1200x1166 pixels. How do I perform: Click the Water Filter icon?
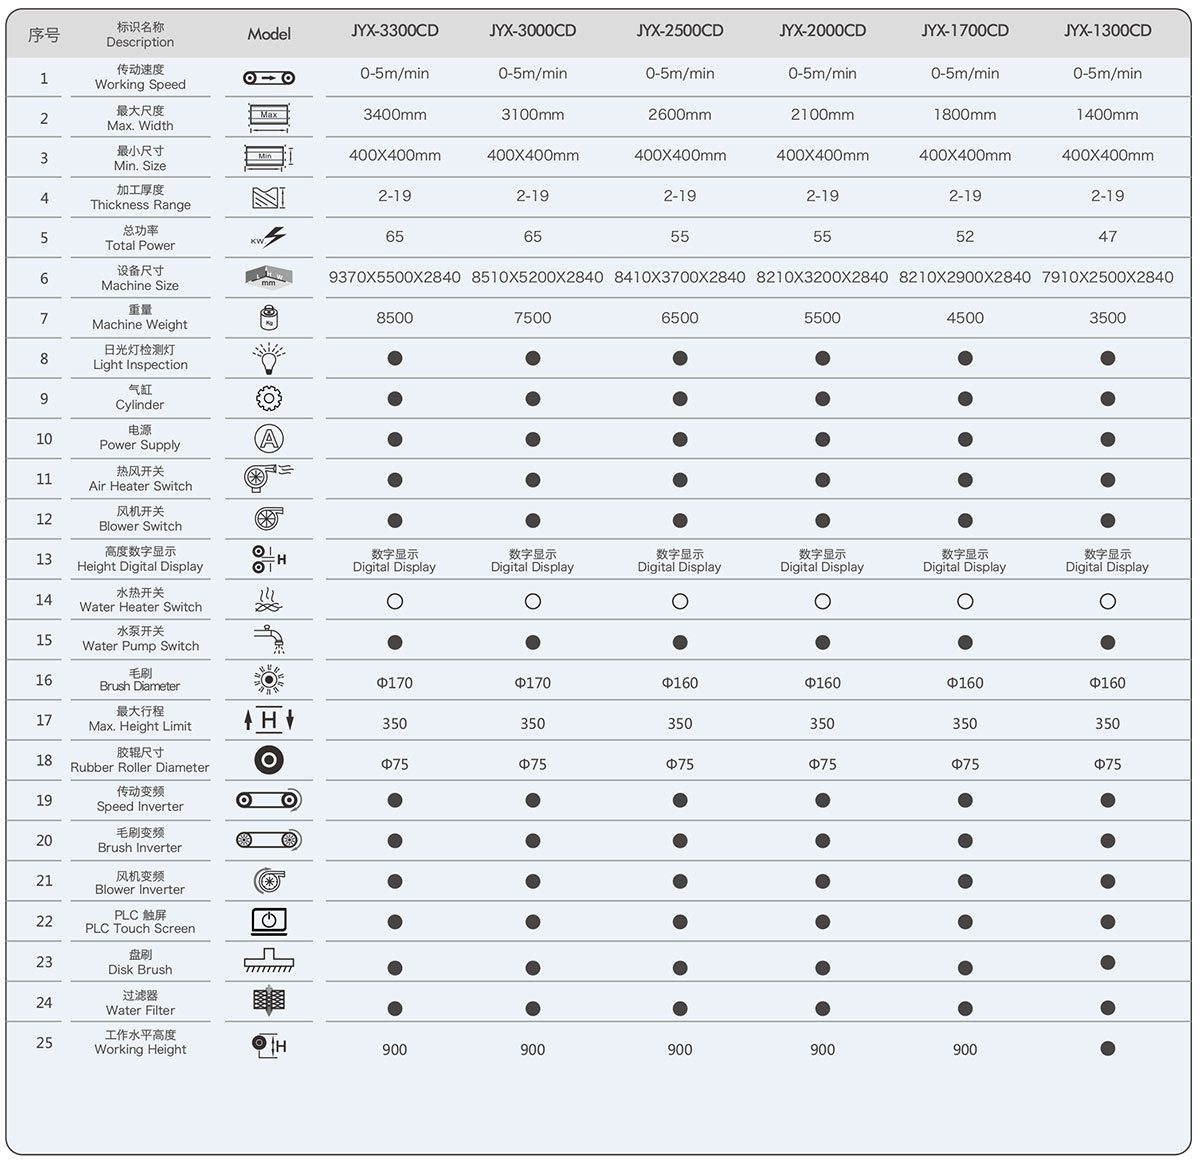click(x=268, y=1001)
